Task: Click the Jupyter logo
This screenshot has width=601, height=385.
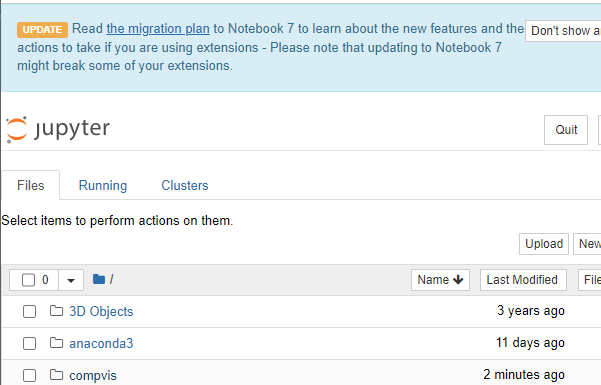Action: coord(58,129)
